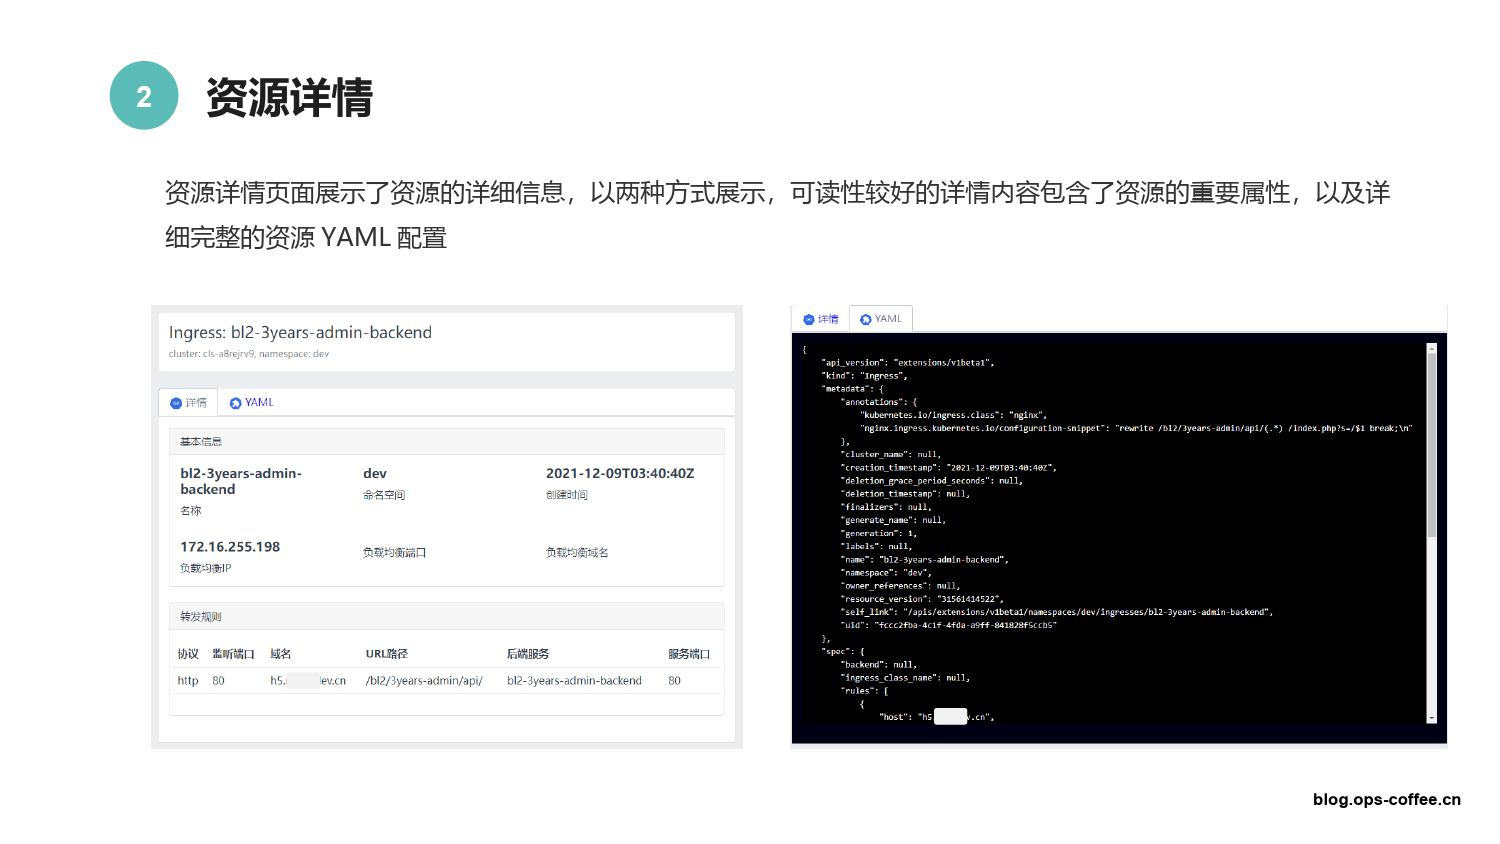The width and height of the screenshot is (1500, 844).
Task: Click the 后端服务 column header
Action: pyautogui.click(x=527, y=654)
